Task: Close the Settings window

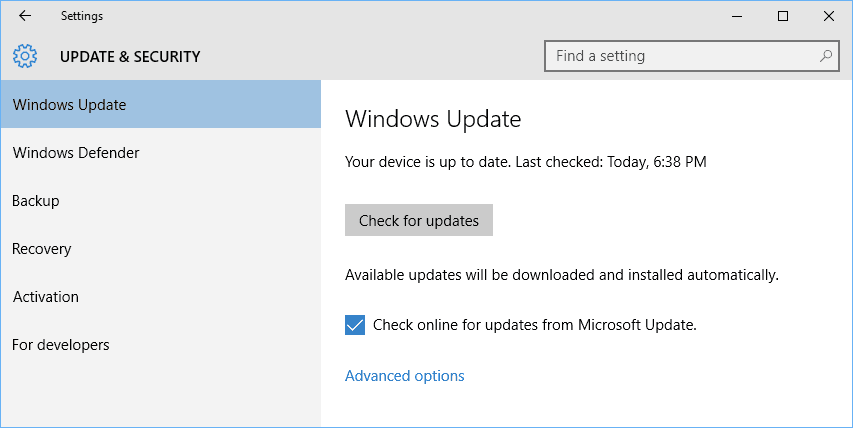Action: (829, 16)
